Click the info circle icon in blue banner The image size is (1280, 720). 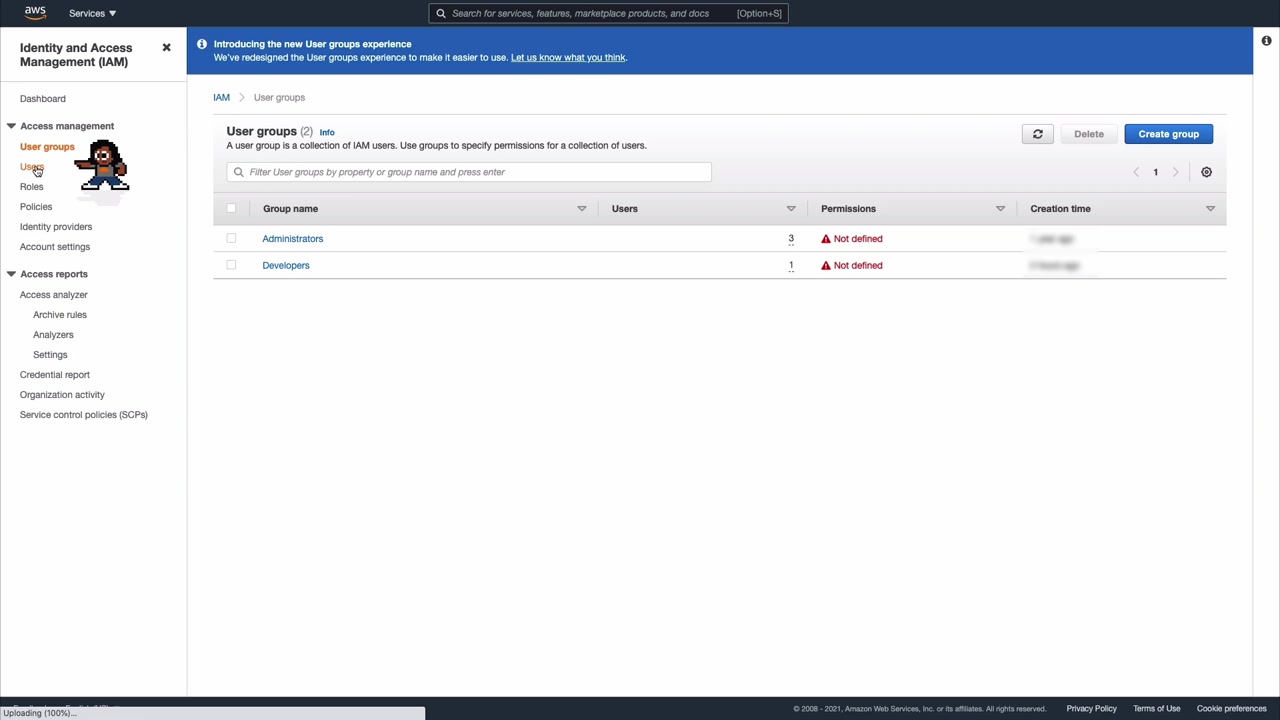pos(202,44)
